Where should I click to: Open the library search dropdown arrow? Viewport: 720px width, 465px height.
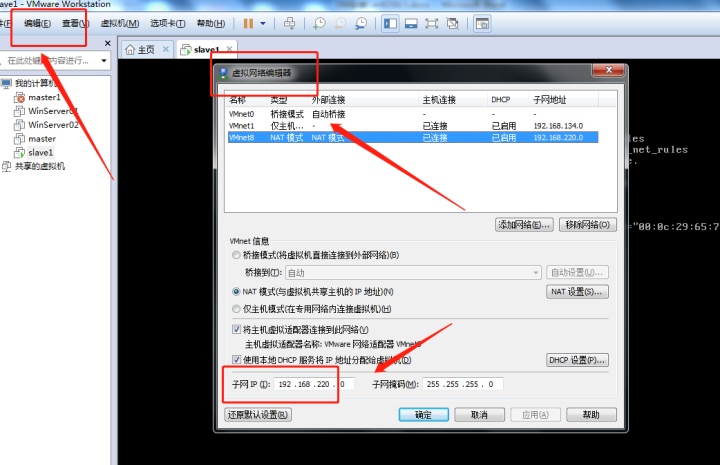pyautogui.click(x=104, y=61)
